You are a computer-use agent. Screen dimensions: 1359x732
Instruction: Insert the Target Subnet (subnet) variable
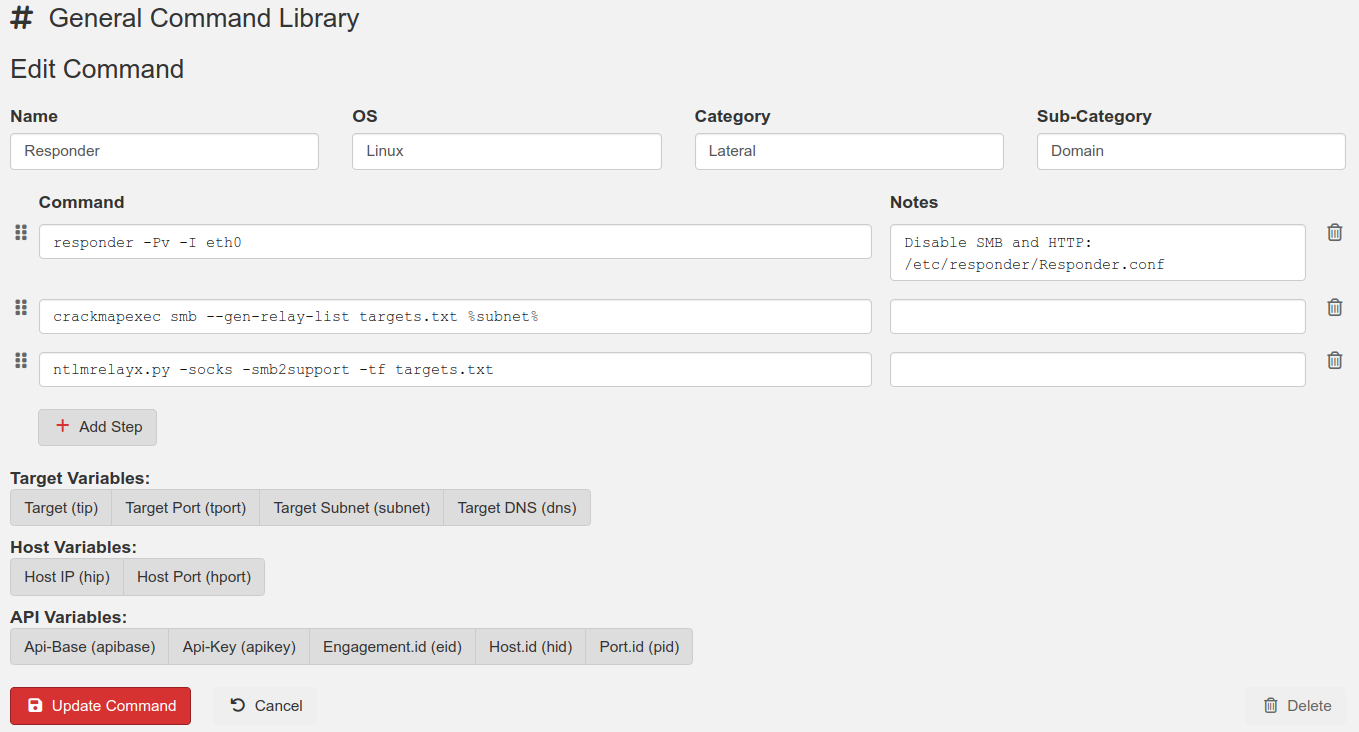352,508
